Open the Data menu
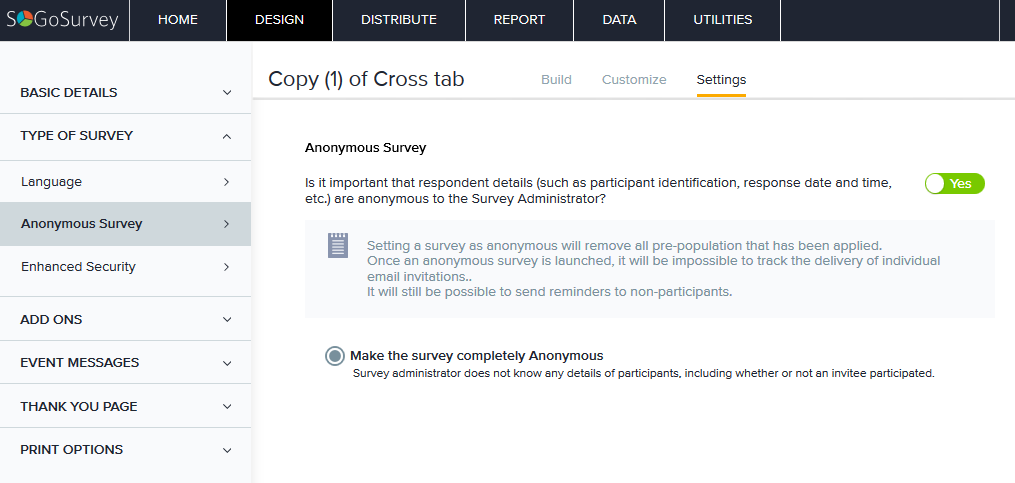The image size is (1015, 483). tap(619, 20)
